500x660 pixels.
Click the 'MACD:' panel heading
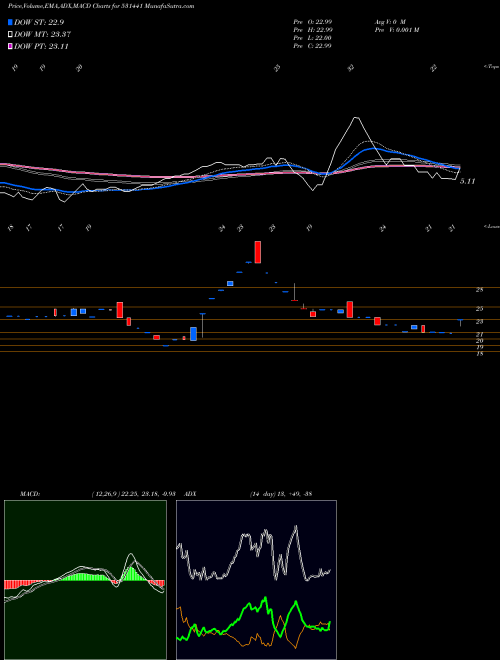point(29,494)
